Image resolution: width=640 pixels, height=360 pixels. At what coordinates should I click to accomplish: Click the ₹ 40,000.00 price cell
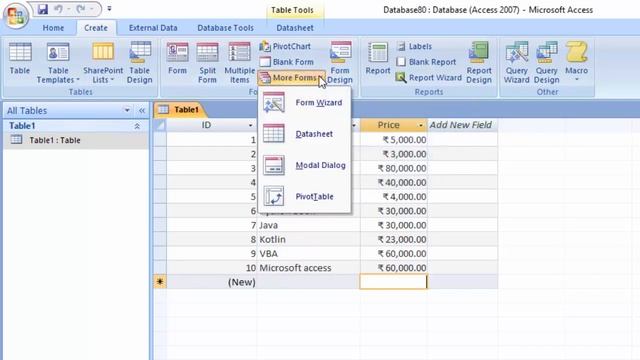[x=393, y=182]
